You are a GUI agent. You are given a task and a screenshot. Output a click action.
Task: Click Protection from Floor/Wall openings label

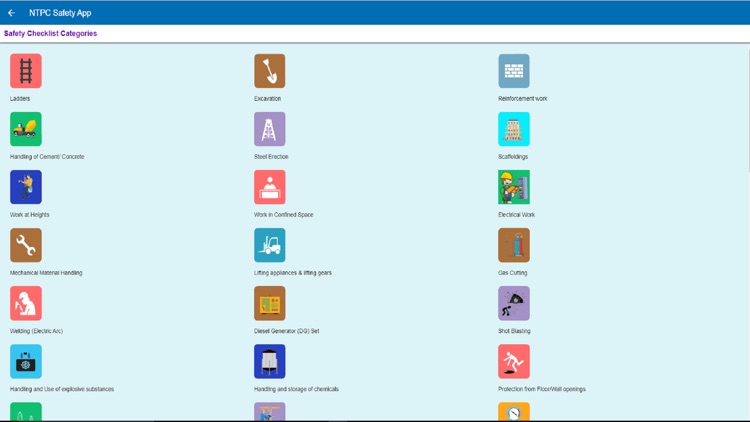(x=541, y=389)
